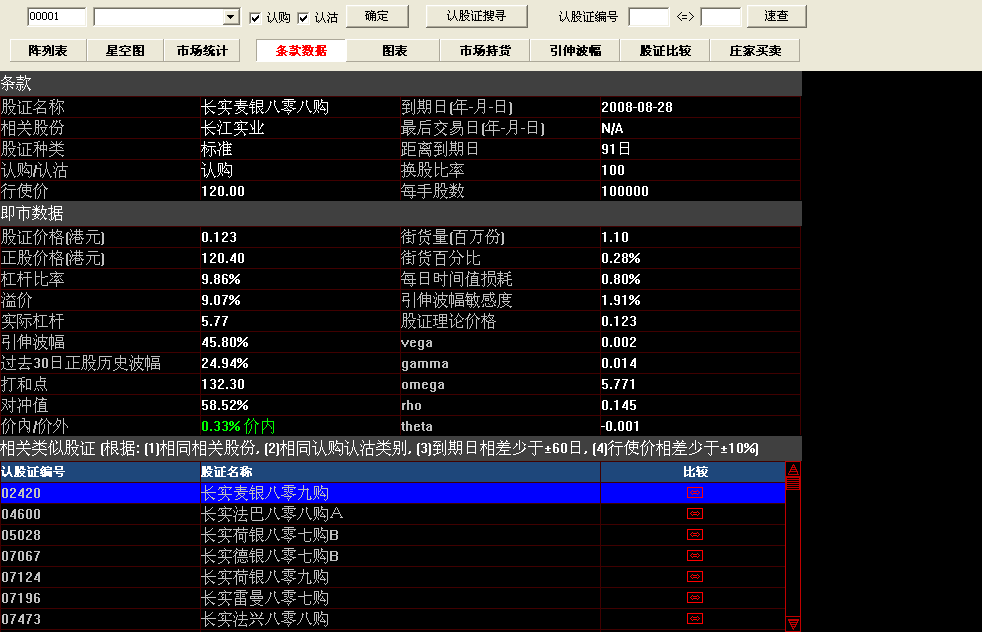Toggle the 认沽 checkbox
The width and height of the screenshot is (982, 632).
pos(303,17)
